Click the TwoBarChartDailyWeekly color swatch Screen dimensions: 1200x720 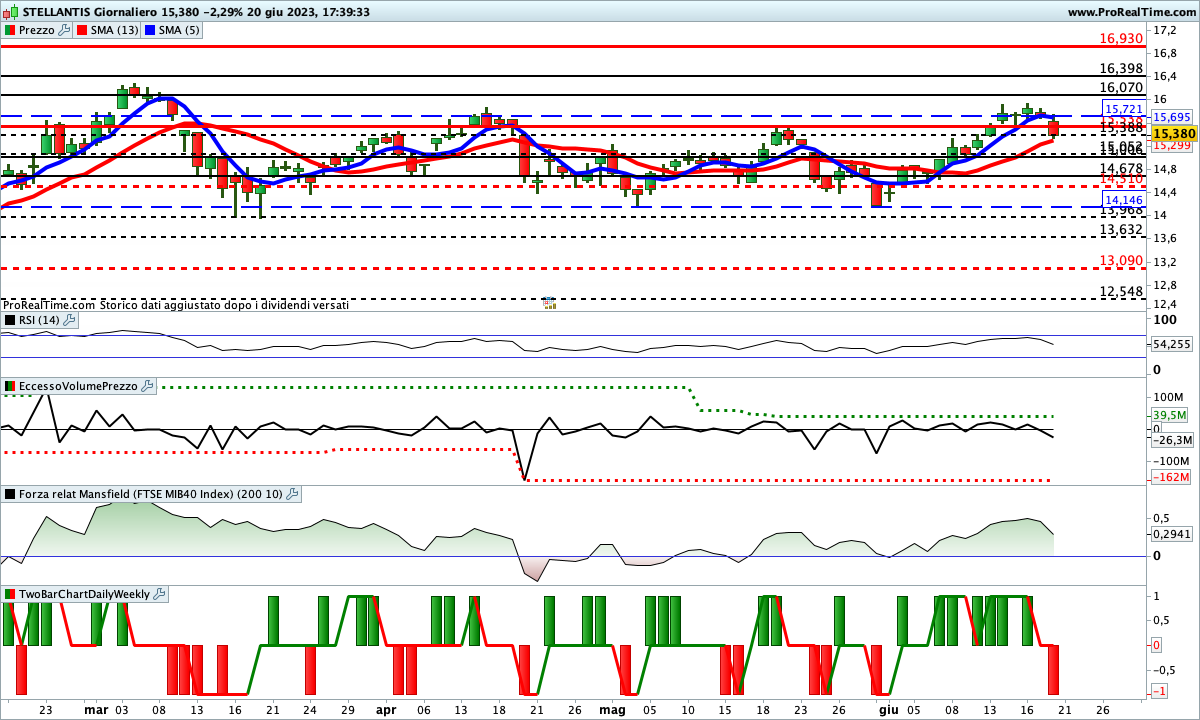(10, 594)
